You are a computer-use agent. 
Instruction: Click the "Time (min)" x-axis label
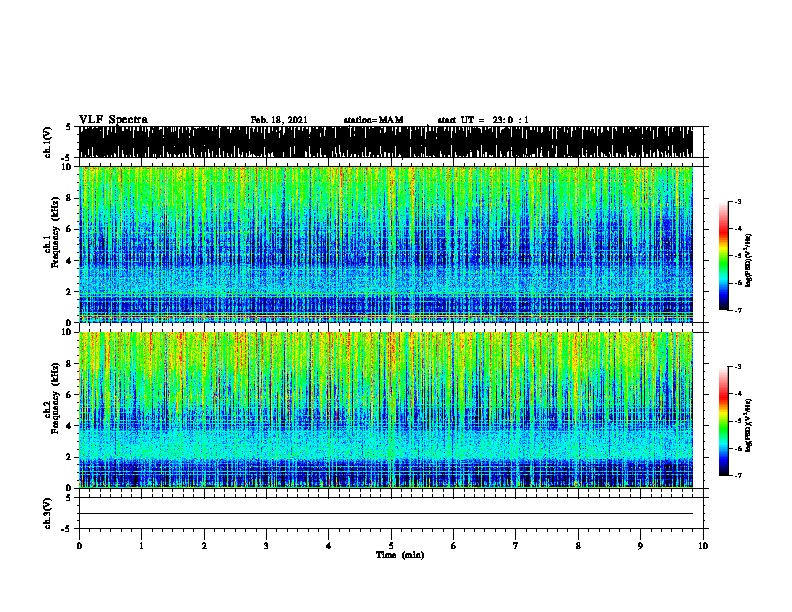click(x=400, y=555)
